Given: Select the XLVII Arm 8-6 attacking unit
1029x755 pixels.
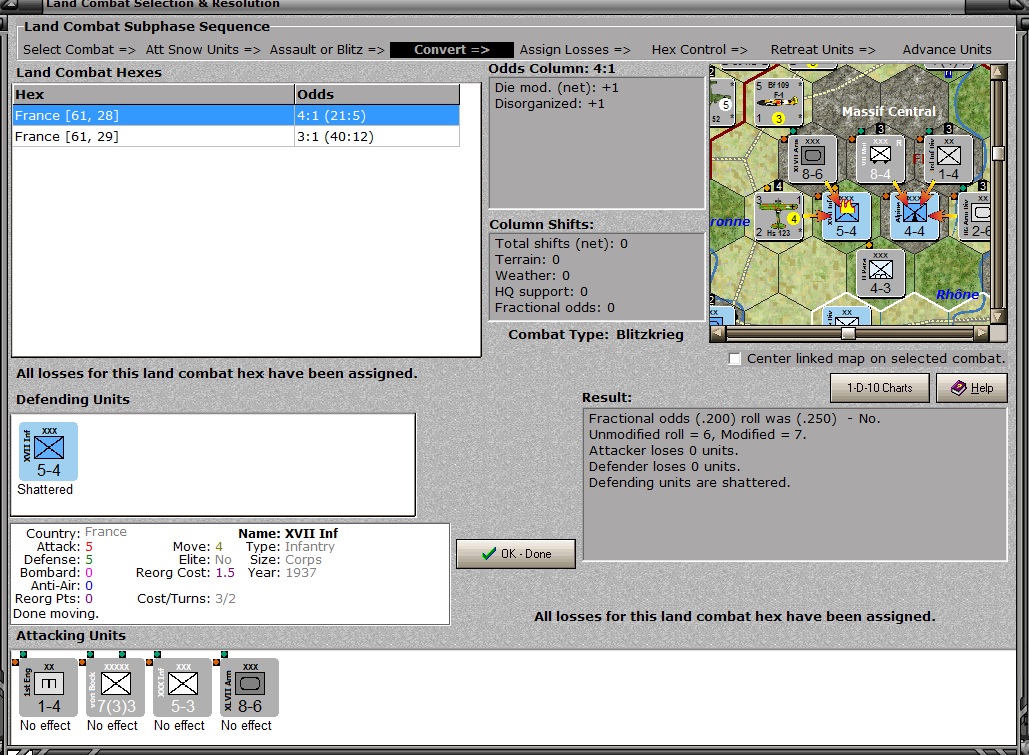Looking at the screenshot, I should click(249, 687).
